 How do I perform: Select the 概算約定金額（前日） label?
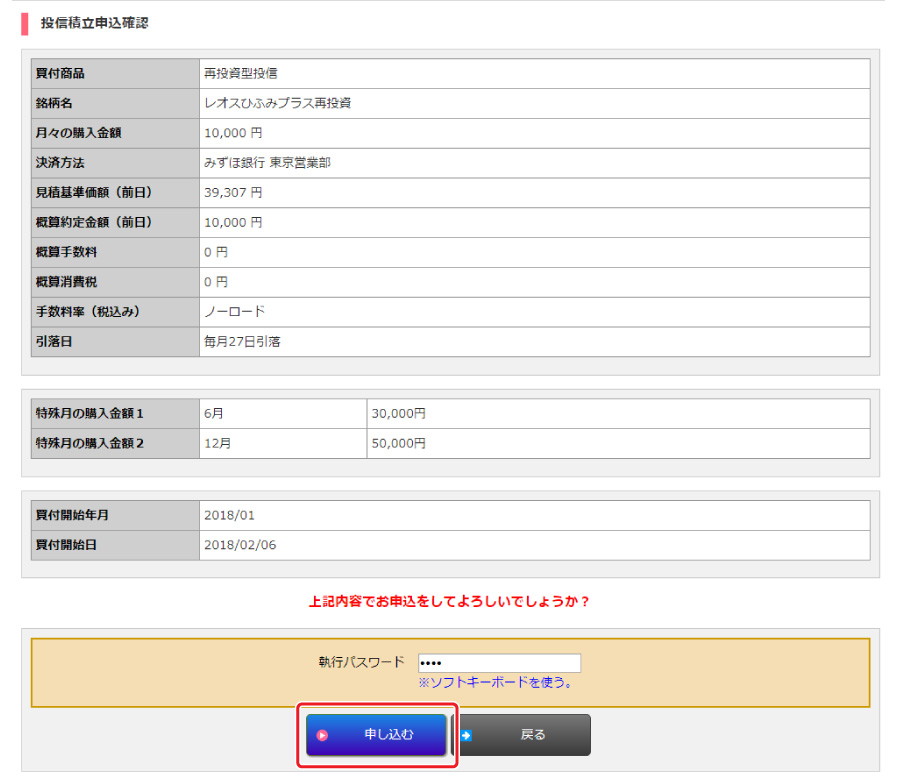coord(94,223)
